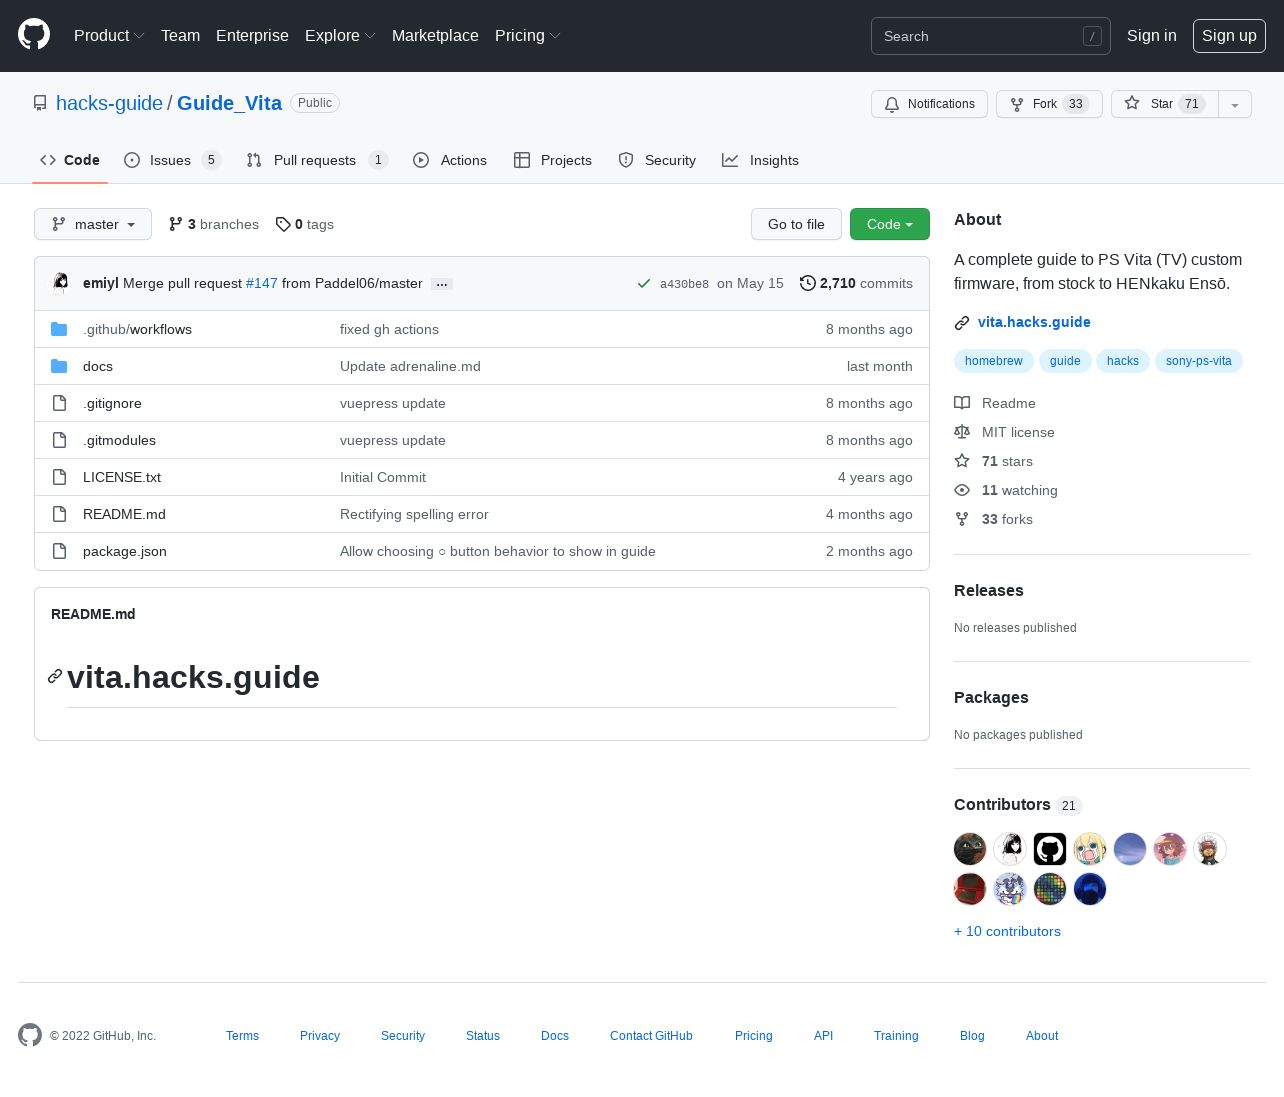Click the fork icon next to 33 forks
This screenshot has width=1284, height=1097.
point(962,519)
